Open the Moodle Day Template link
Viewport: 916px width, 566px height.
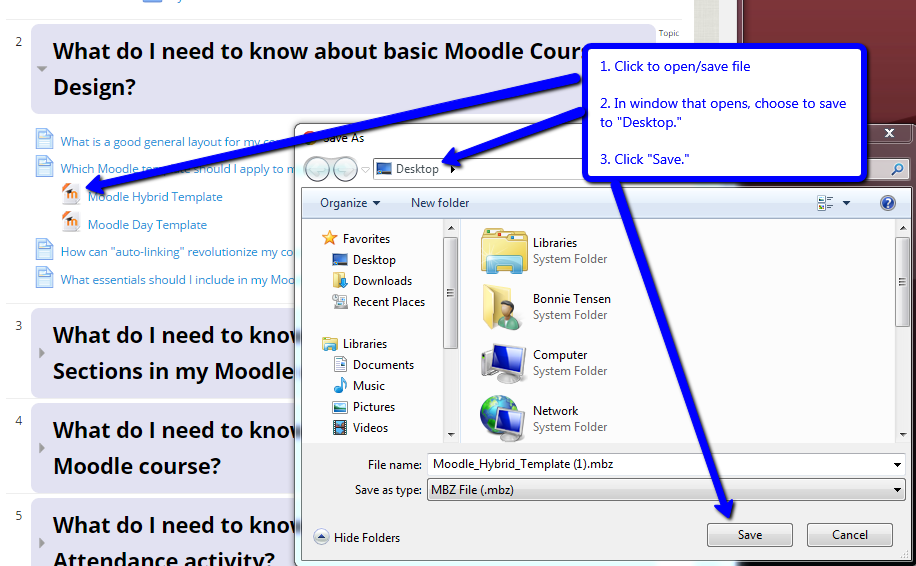click(147, 225)
